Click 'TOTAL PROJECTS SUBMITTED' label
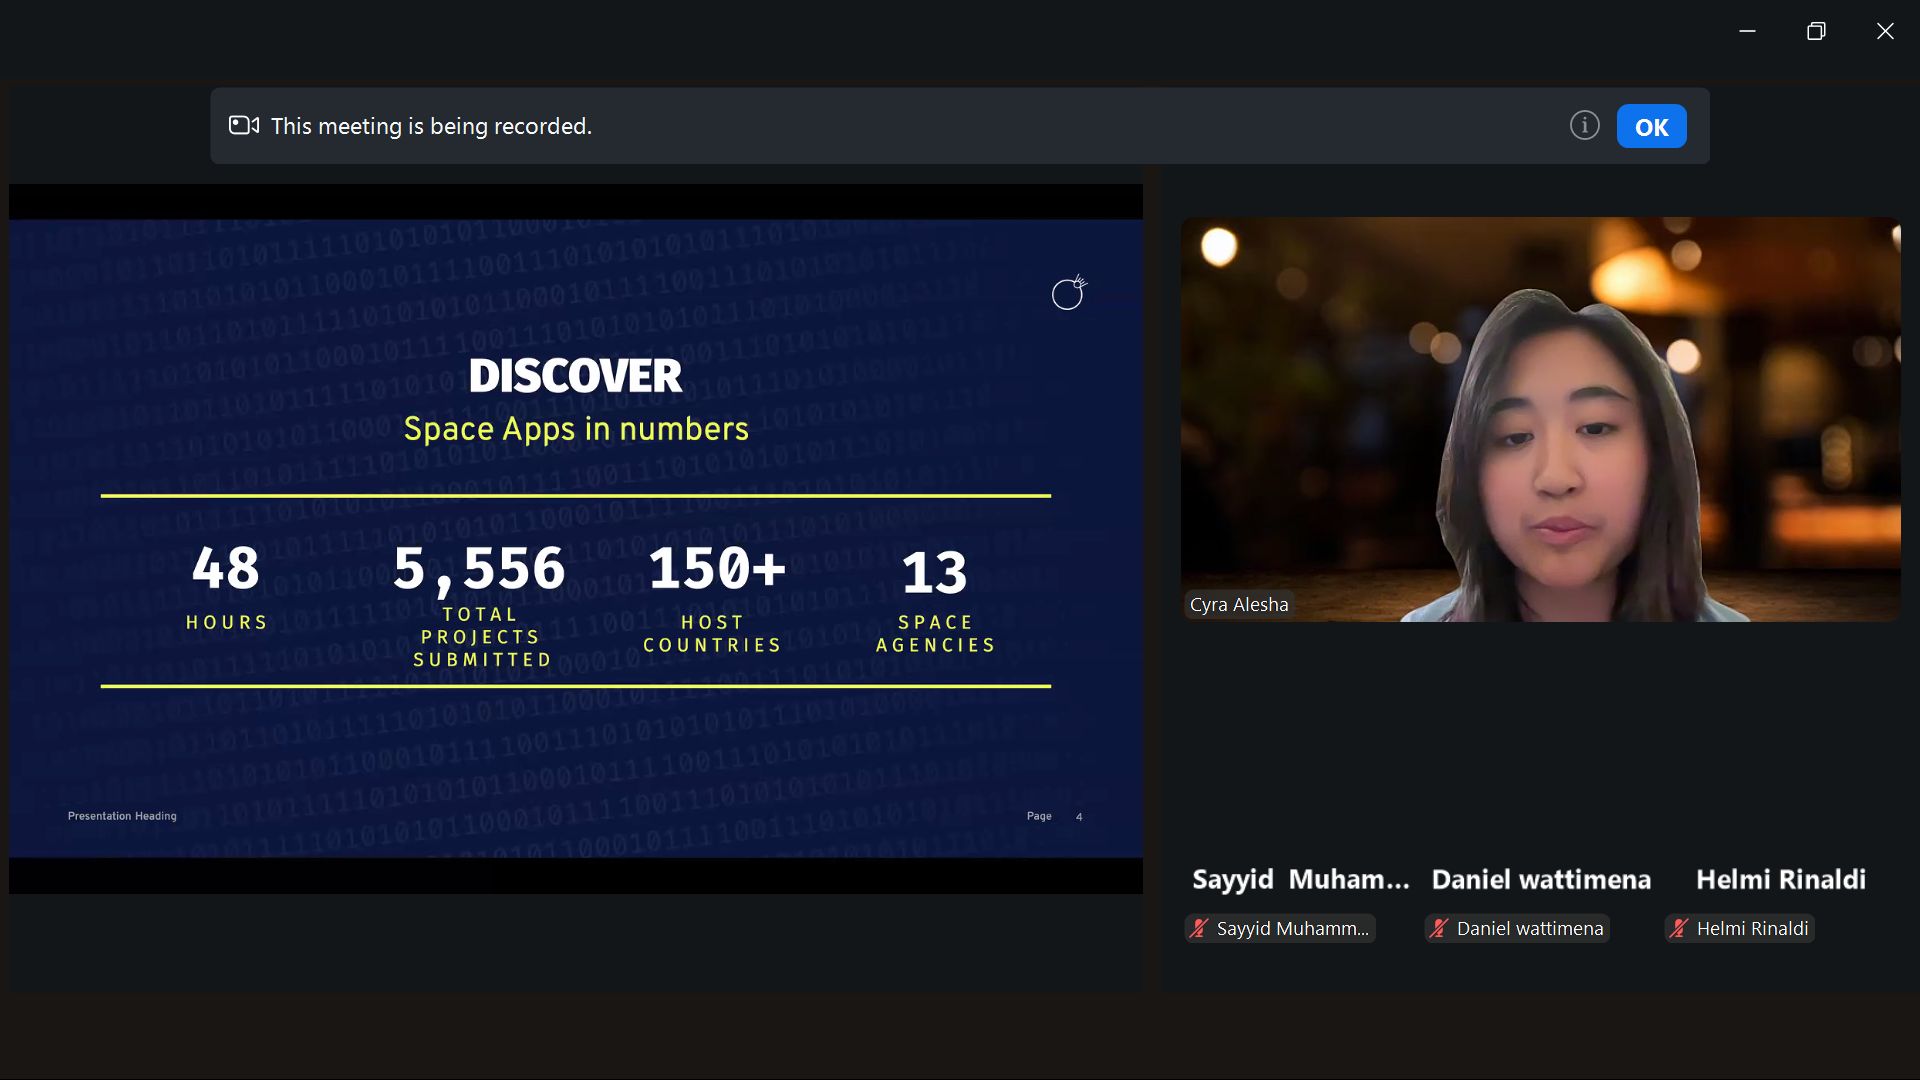Screen dimensions: 1920x1080 481,637
